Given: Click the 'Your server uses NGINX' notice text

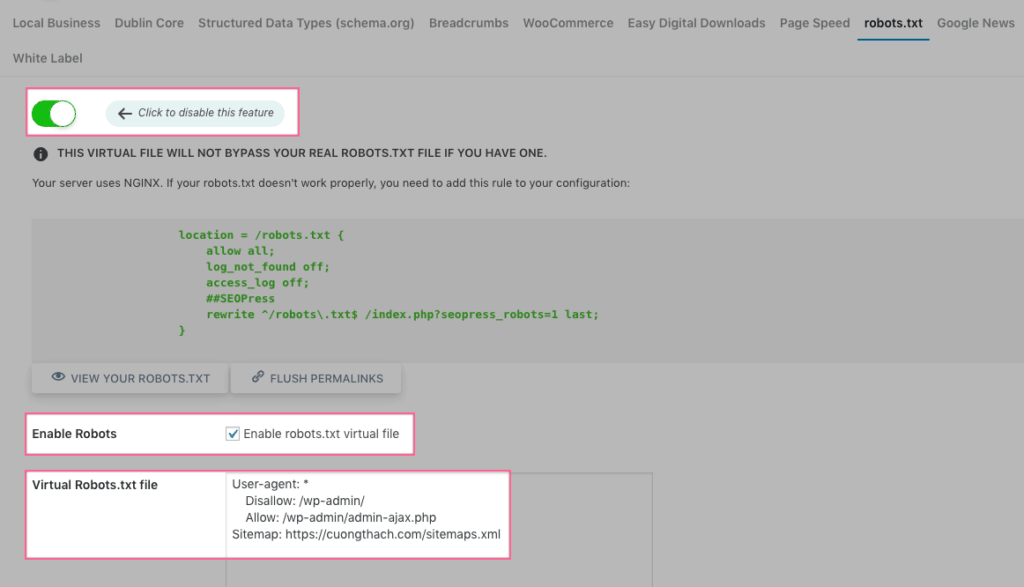Looking at the screenshot, I should coord(331,183).
